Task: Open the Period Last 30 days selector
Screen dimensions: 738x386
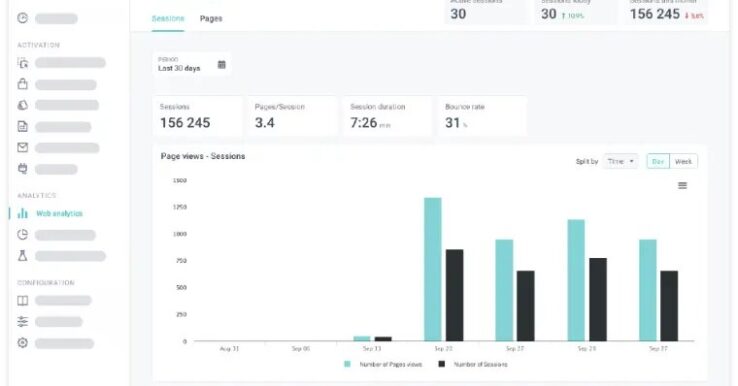Action: 192,64
